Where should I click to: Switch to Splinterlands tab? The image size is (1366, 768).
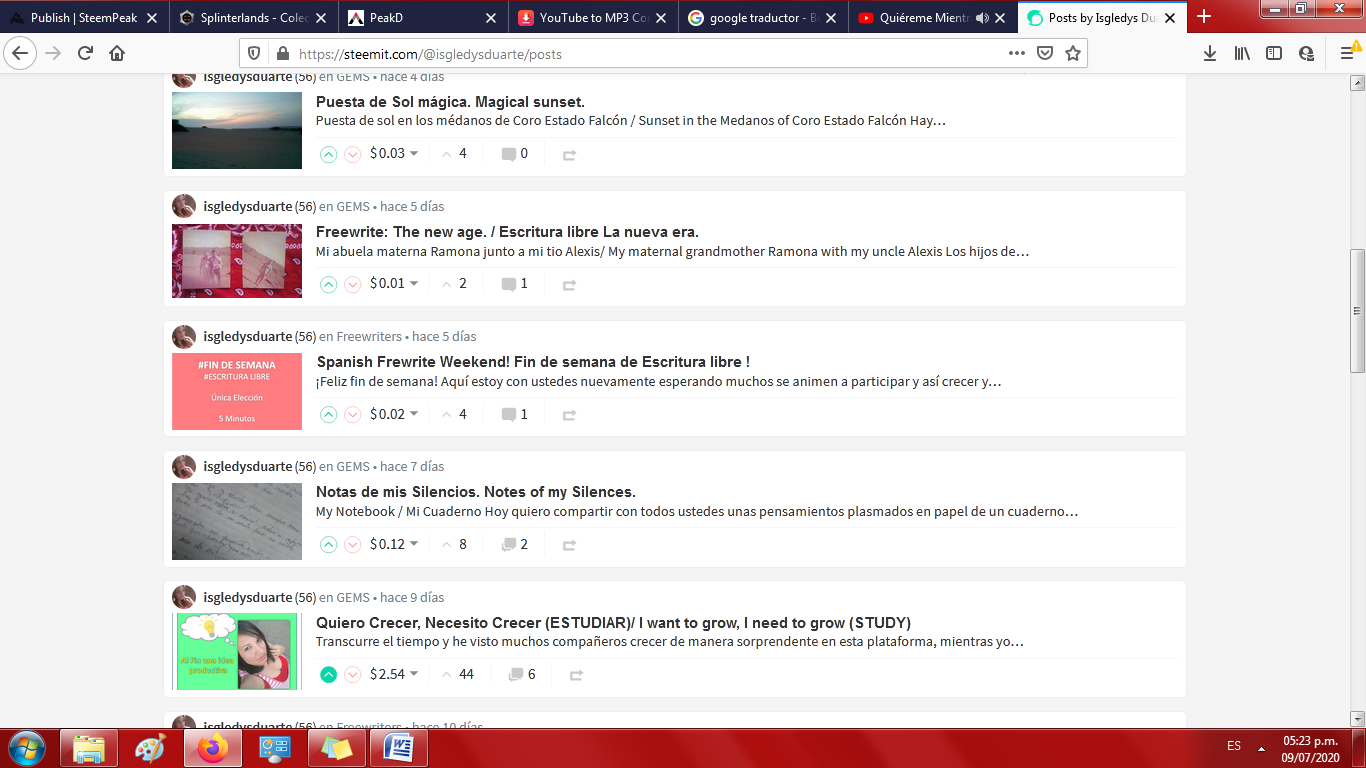254,17
